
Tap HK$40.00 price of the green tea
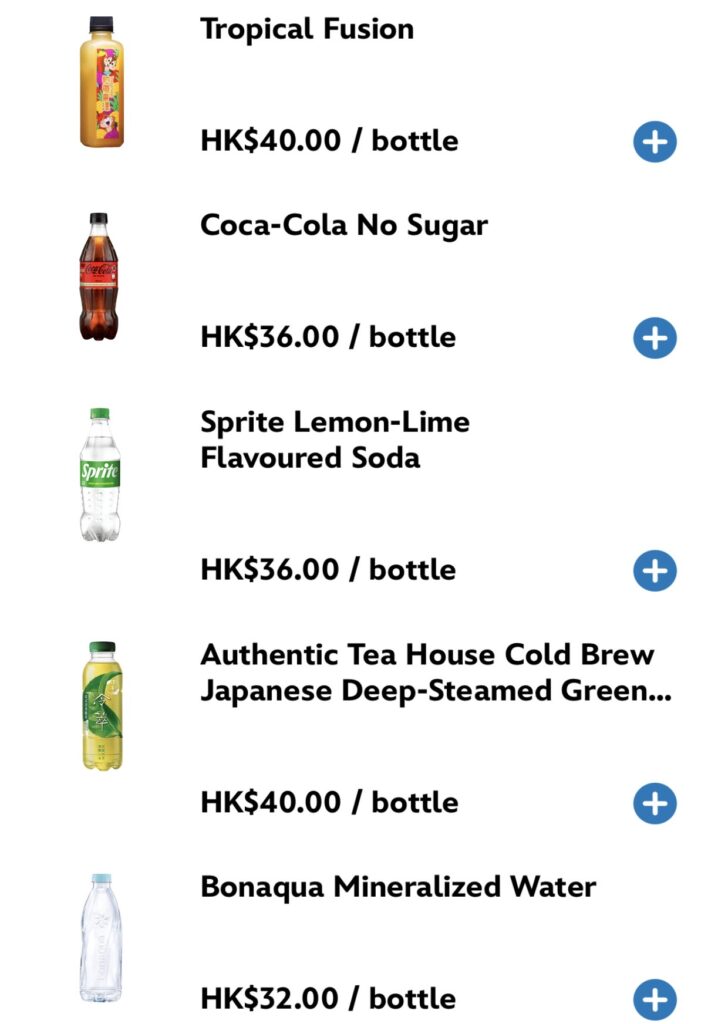point(329,803)
